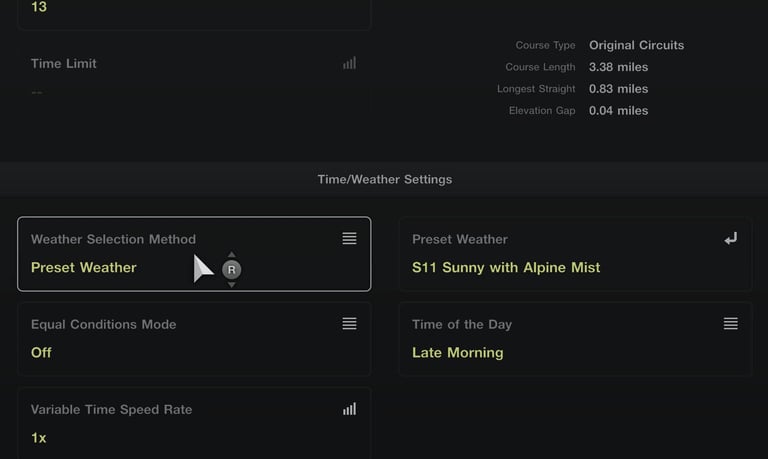
Task: Click the enter arrow icon on Preset Weather
Action: (731, 239)
